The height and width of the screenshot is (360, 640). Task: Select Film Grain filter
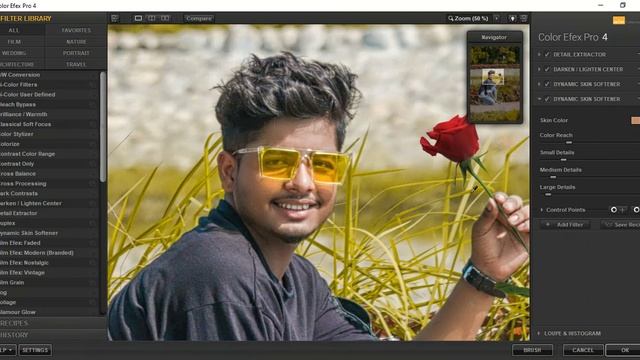(x=49, y=282)
